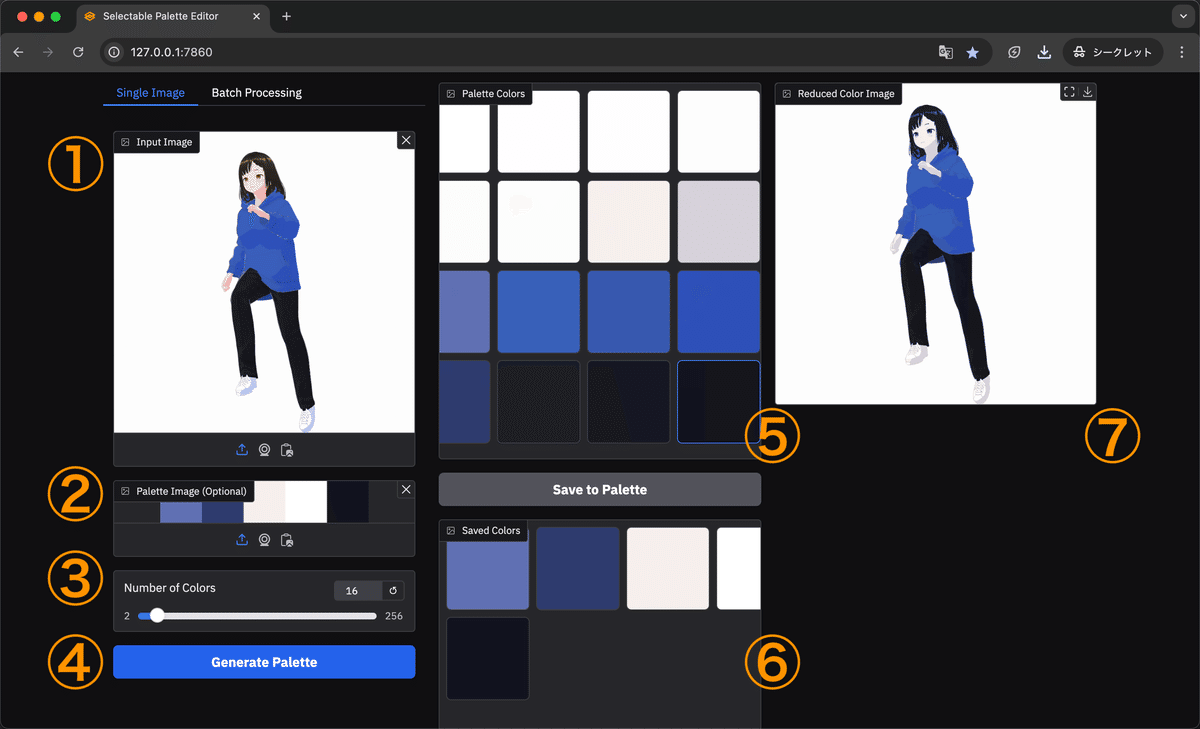Upload an image via the Input Image upload icon
The height and width of the screenshot is (729, 1200).
click(241, 449)
